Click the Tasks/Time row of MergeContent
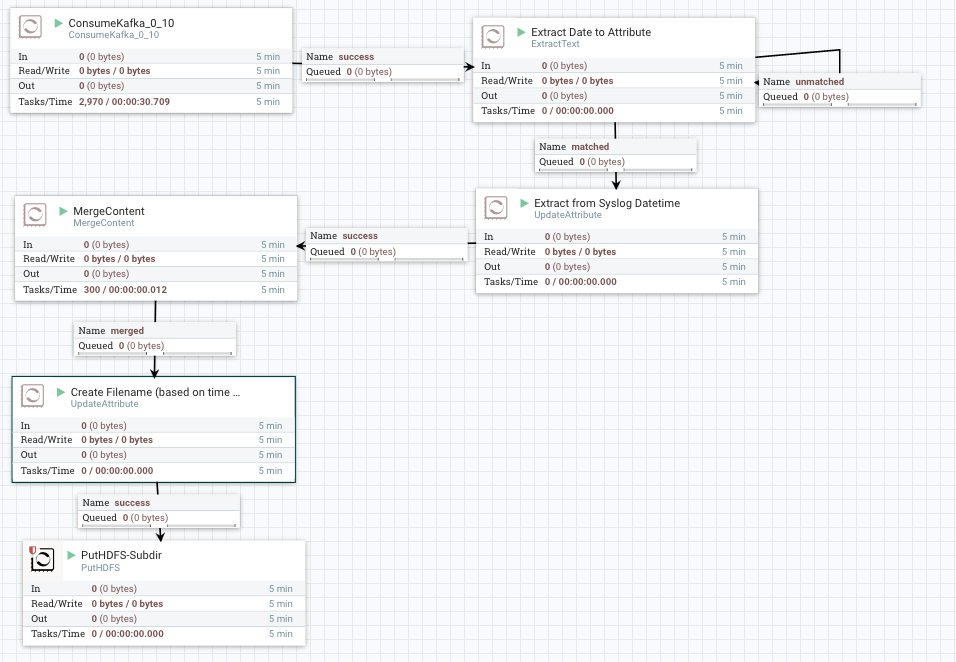Viewport: 956px width, 662px height. pos(155,289)
